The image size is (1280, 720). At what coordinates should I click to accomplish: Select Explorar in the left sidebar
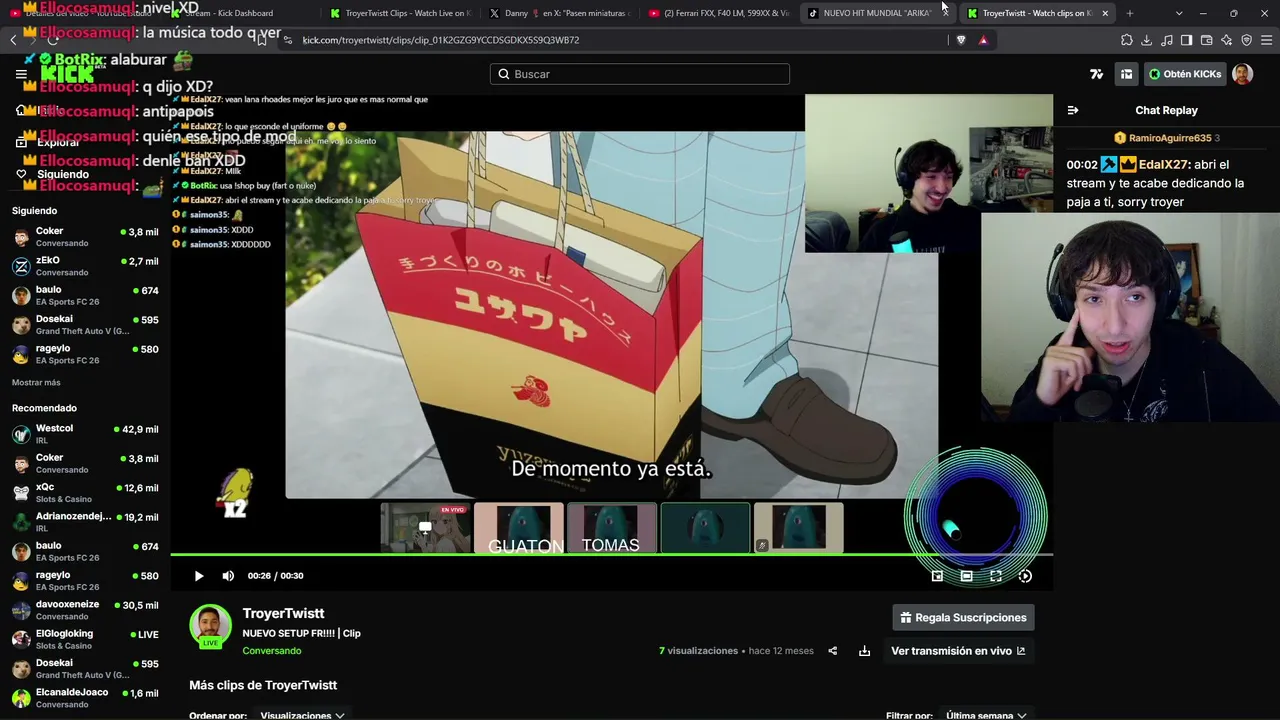click(56, 143)
